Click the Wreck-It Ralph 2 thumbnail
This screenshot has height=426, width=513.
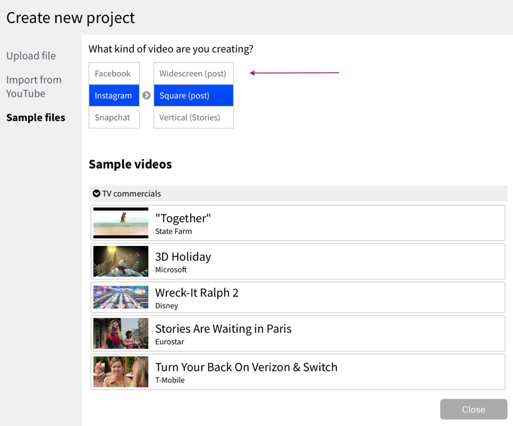coord(121,297)
